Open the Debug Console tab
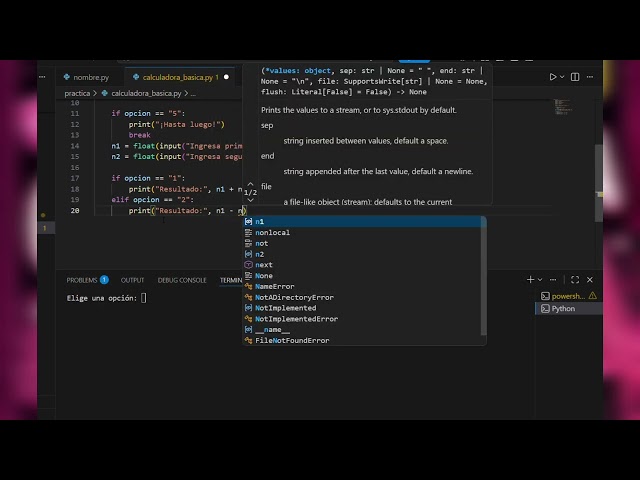Image resolution: width=640 pixels, height=480 pixels. click(182, 280)
